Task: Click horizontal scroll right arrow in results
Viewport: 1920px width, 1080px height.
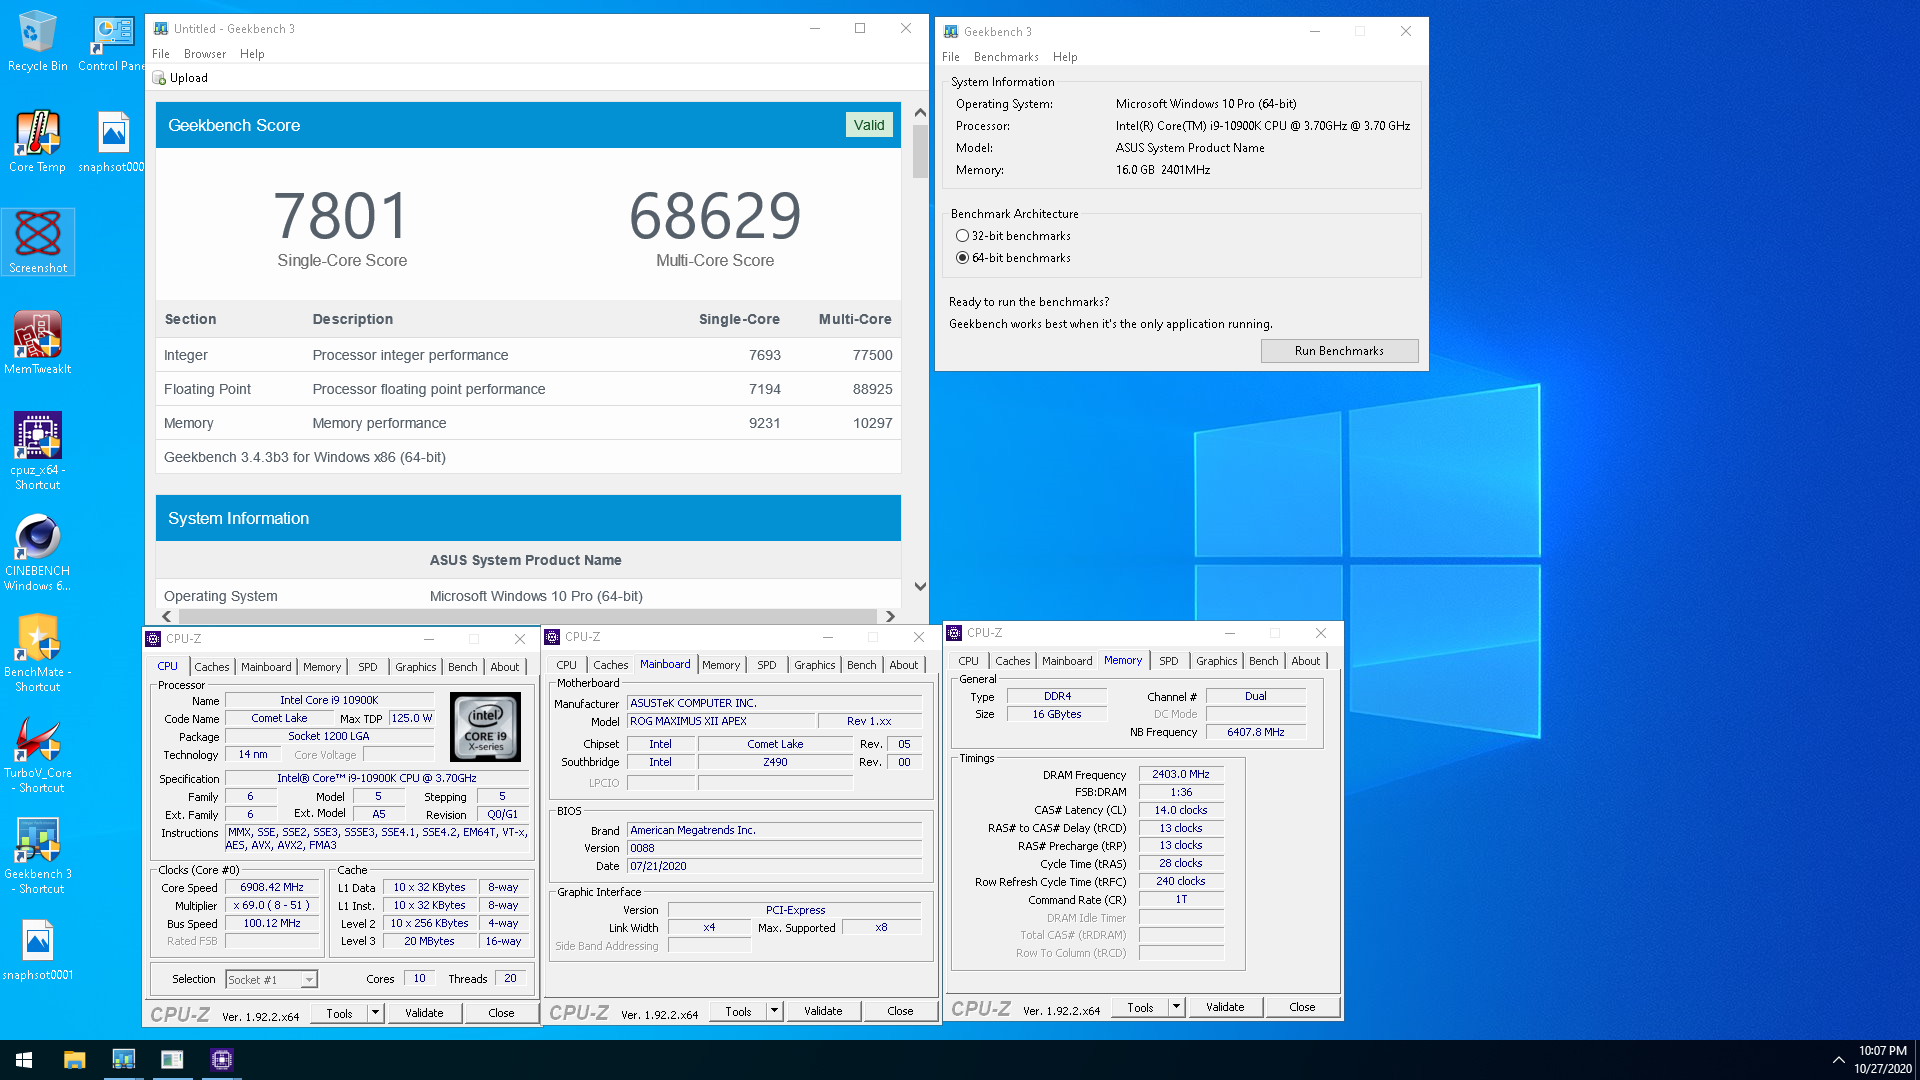Action: point(890,617)
